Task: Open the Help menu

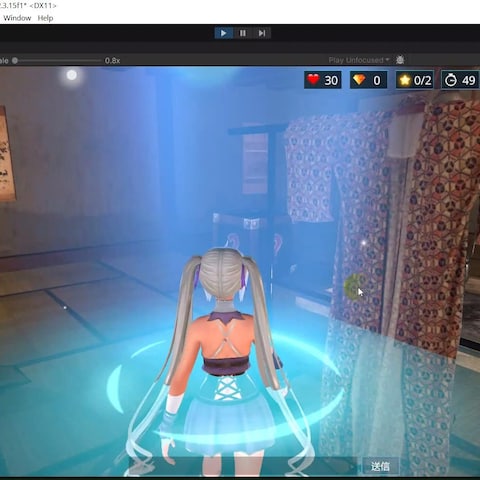Action: click(x=45, y=18)
